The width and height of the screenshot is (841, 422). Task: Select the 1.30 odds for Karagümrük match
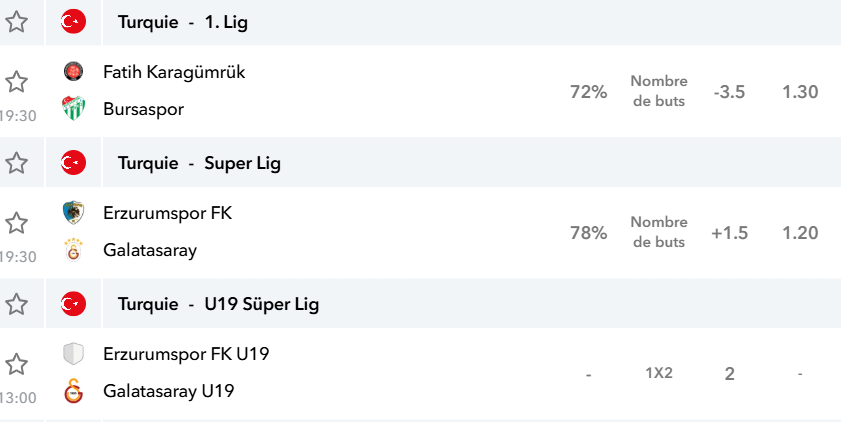click(800, 92)
